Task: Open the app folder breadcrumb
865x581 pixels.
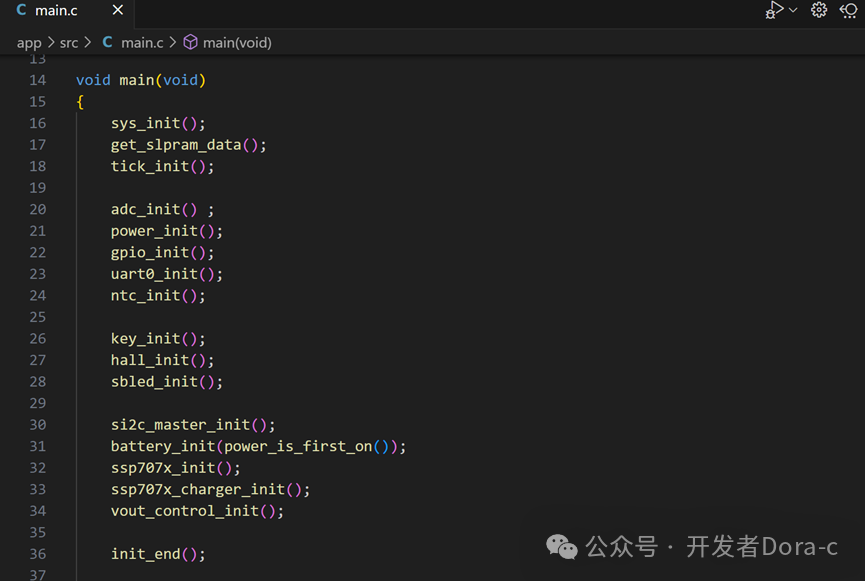Action: pos(29,42)
